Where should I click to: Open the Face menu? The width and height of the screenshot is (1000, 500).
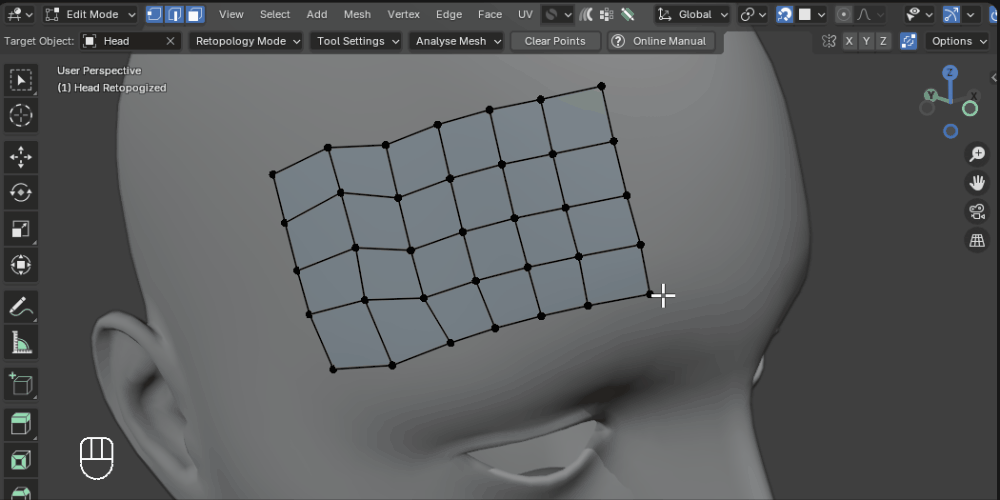click(x=490, y=14)
